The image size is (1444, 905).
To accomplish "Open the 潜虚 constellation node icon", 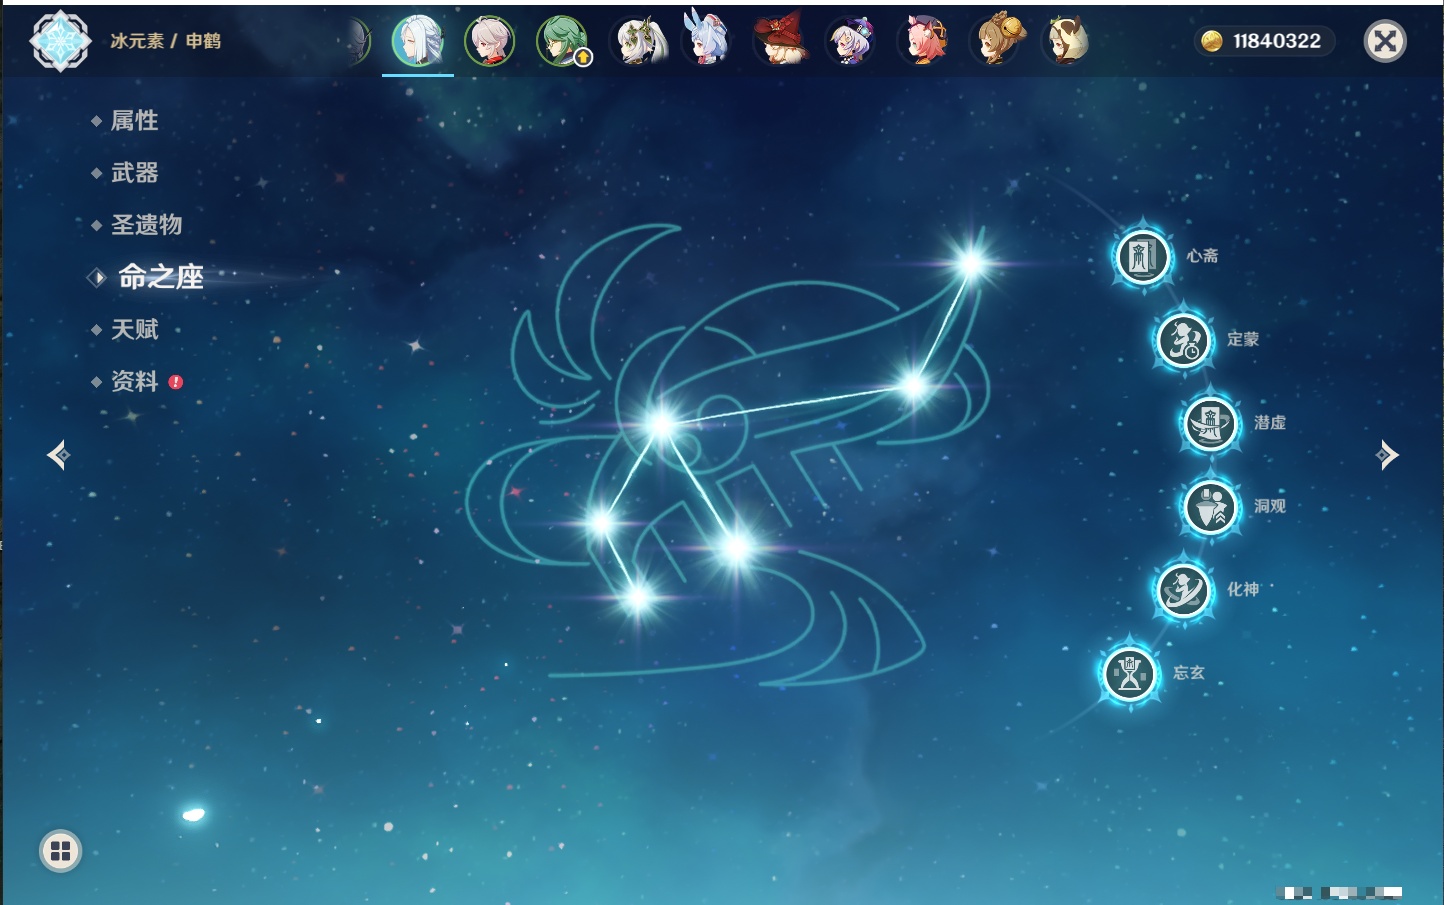I will 1211,424.
